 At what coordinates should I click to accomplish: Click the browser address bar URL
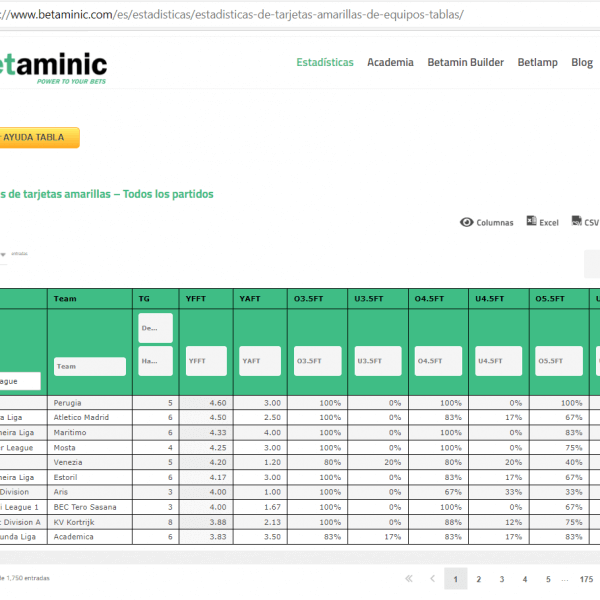(230, 16)
